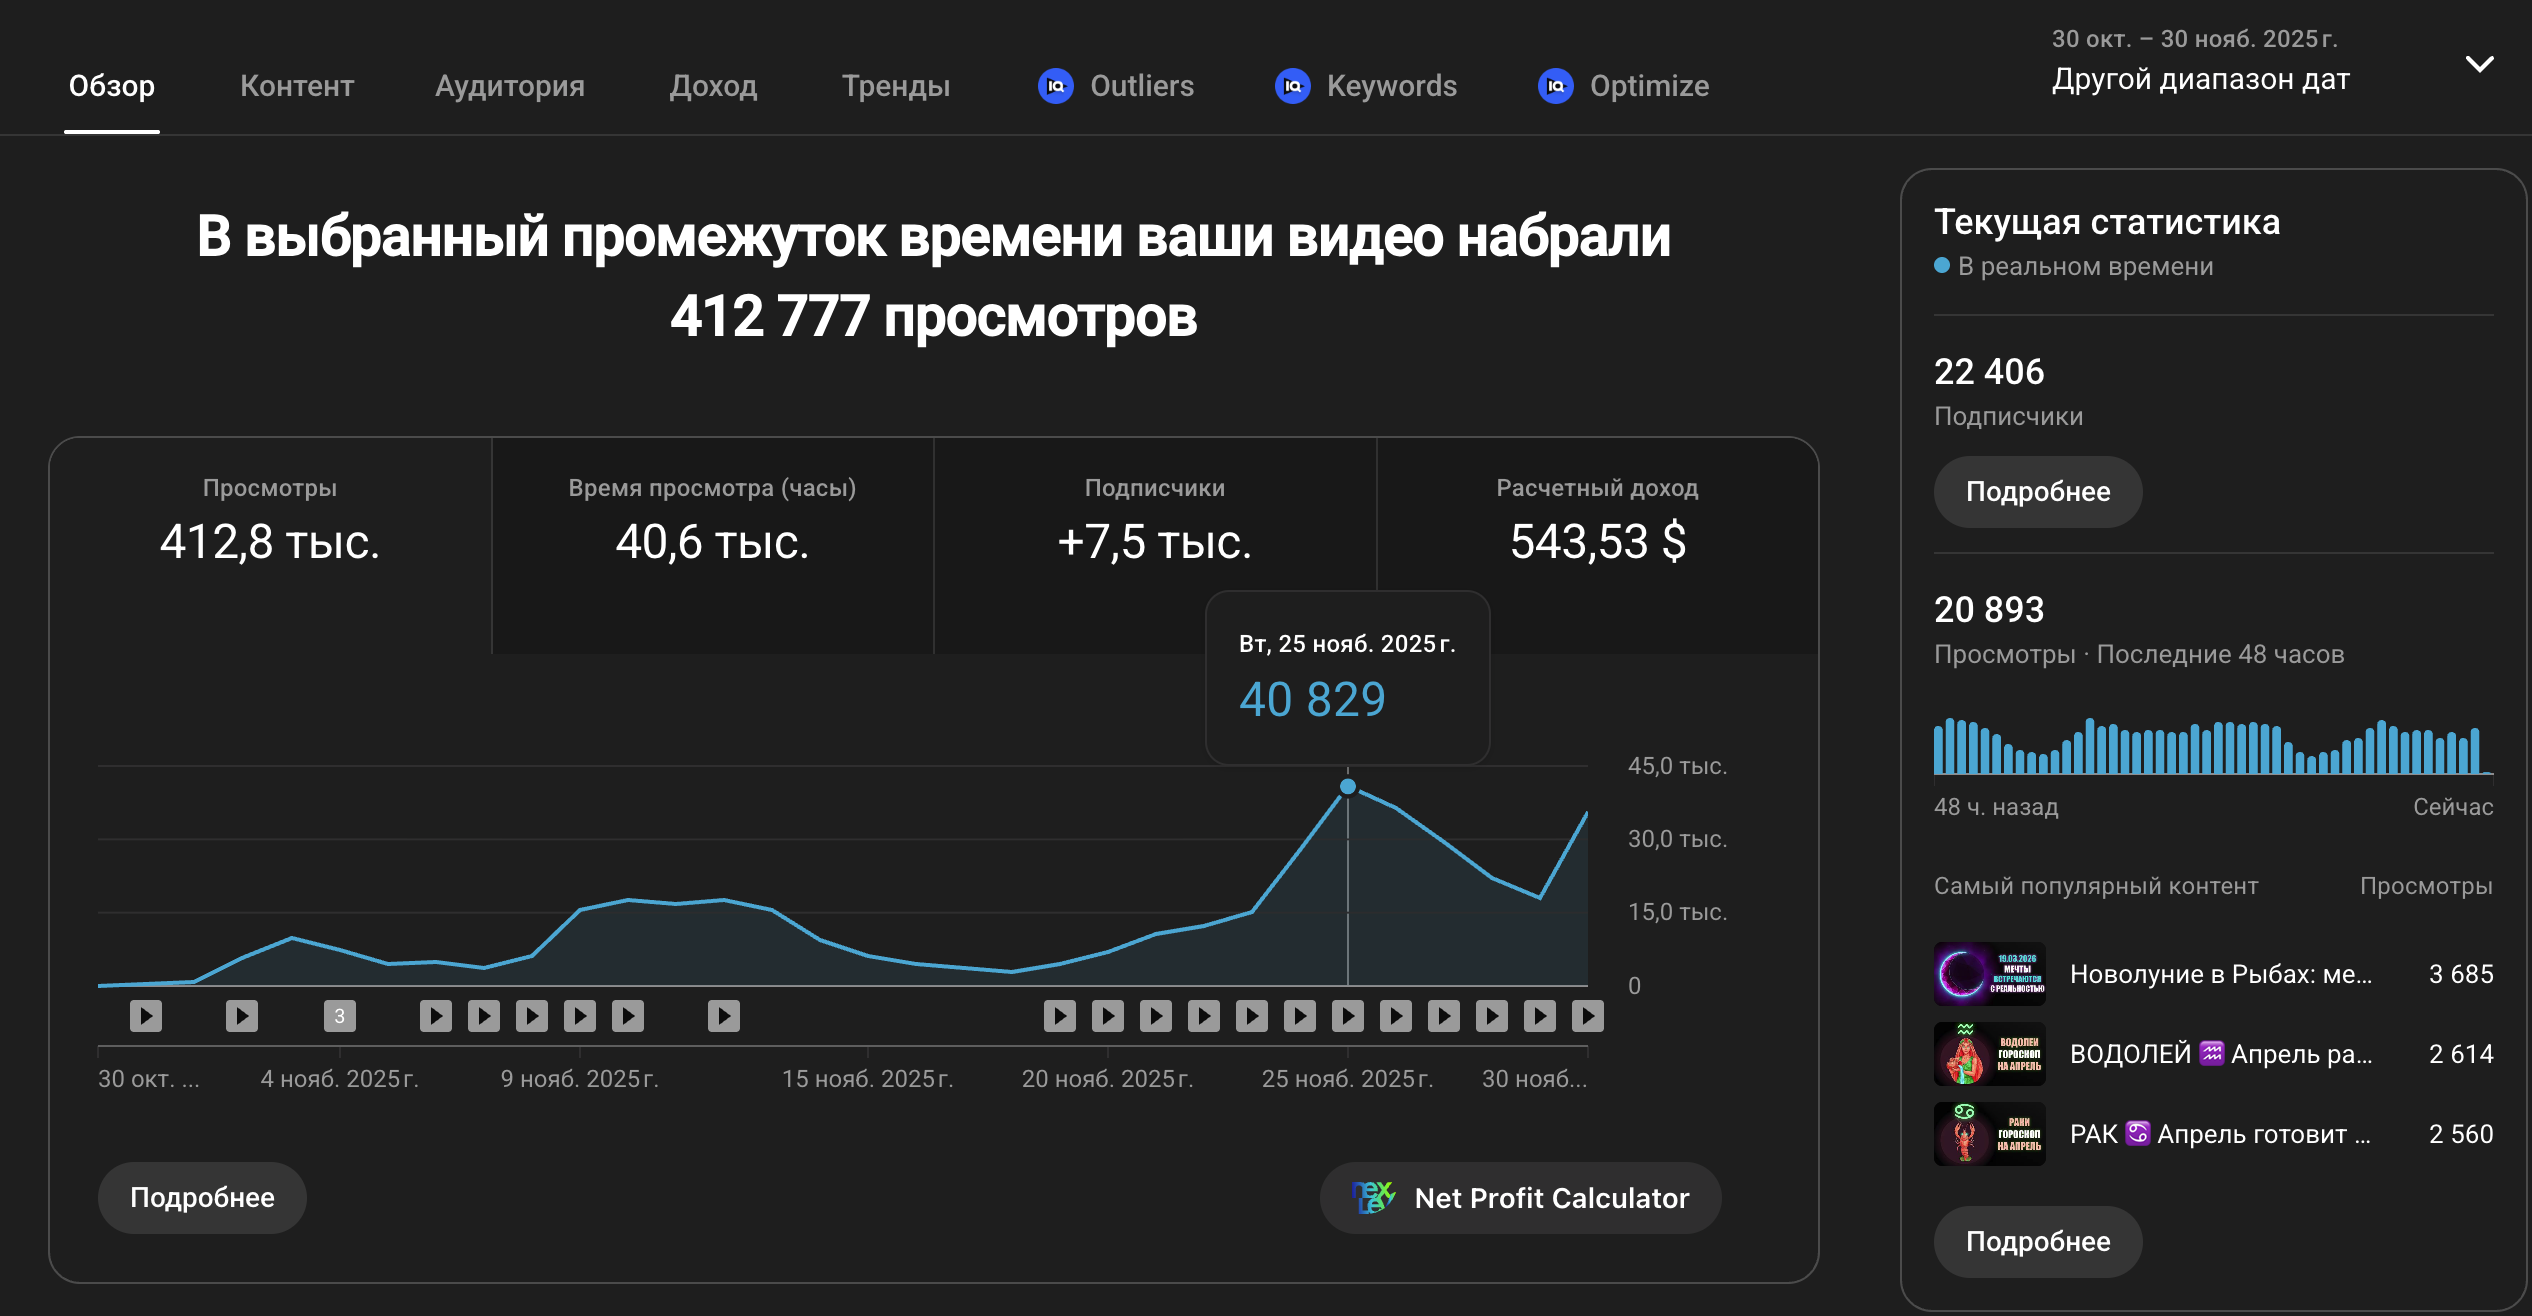Image resolution: width=2532 pixels, height=1316 pixels.
Task: Open the Новолуние в Рыбах video thumbnail
Action: (x=1989, y=973)
